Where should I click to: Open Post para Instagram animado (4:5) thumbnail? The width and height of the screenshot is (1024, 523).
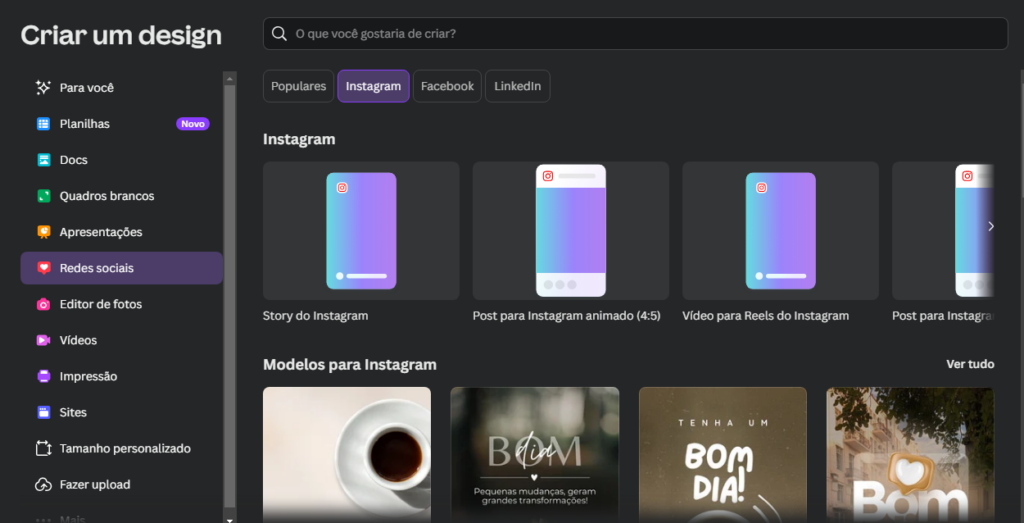571,231
